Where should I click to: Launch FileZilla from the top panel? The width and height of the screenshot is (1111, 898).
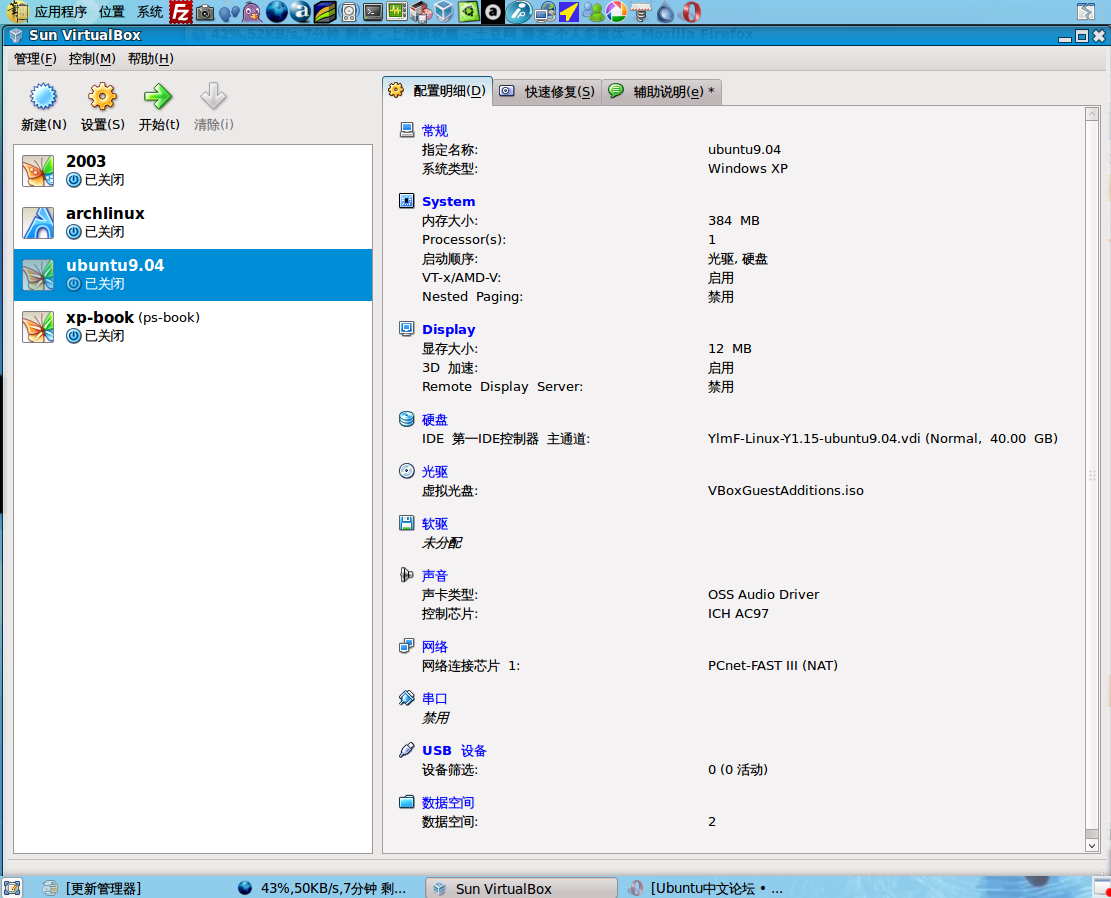(181, 11)
